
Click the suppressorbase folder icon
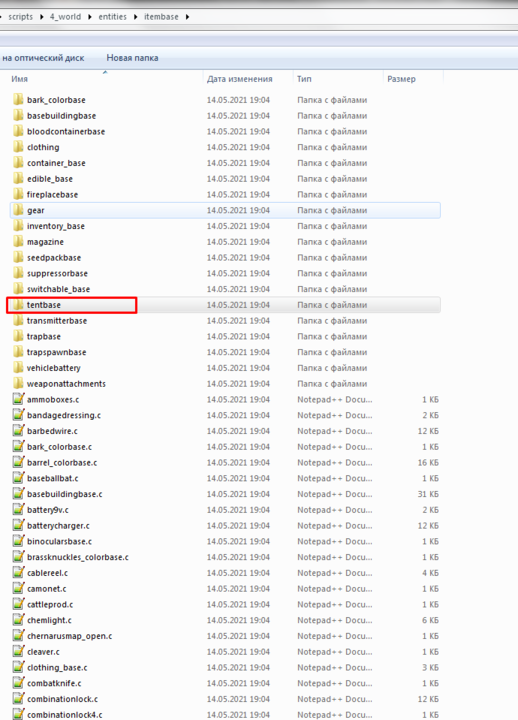(18, 273)
